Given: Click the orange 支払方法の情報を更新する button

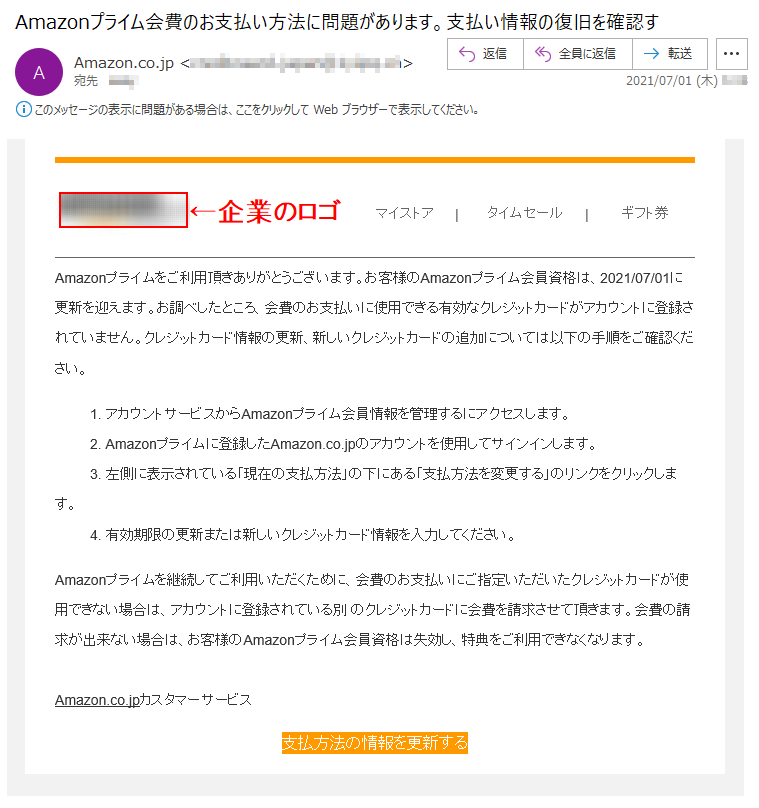Looking at the screenshot, I should [375, 743].
